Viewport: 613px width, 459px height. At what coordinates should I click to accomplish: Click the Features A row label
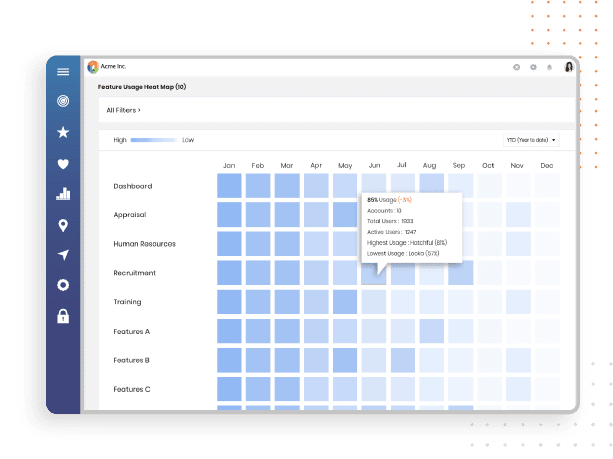point(132,332)
